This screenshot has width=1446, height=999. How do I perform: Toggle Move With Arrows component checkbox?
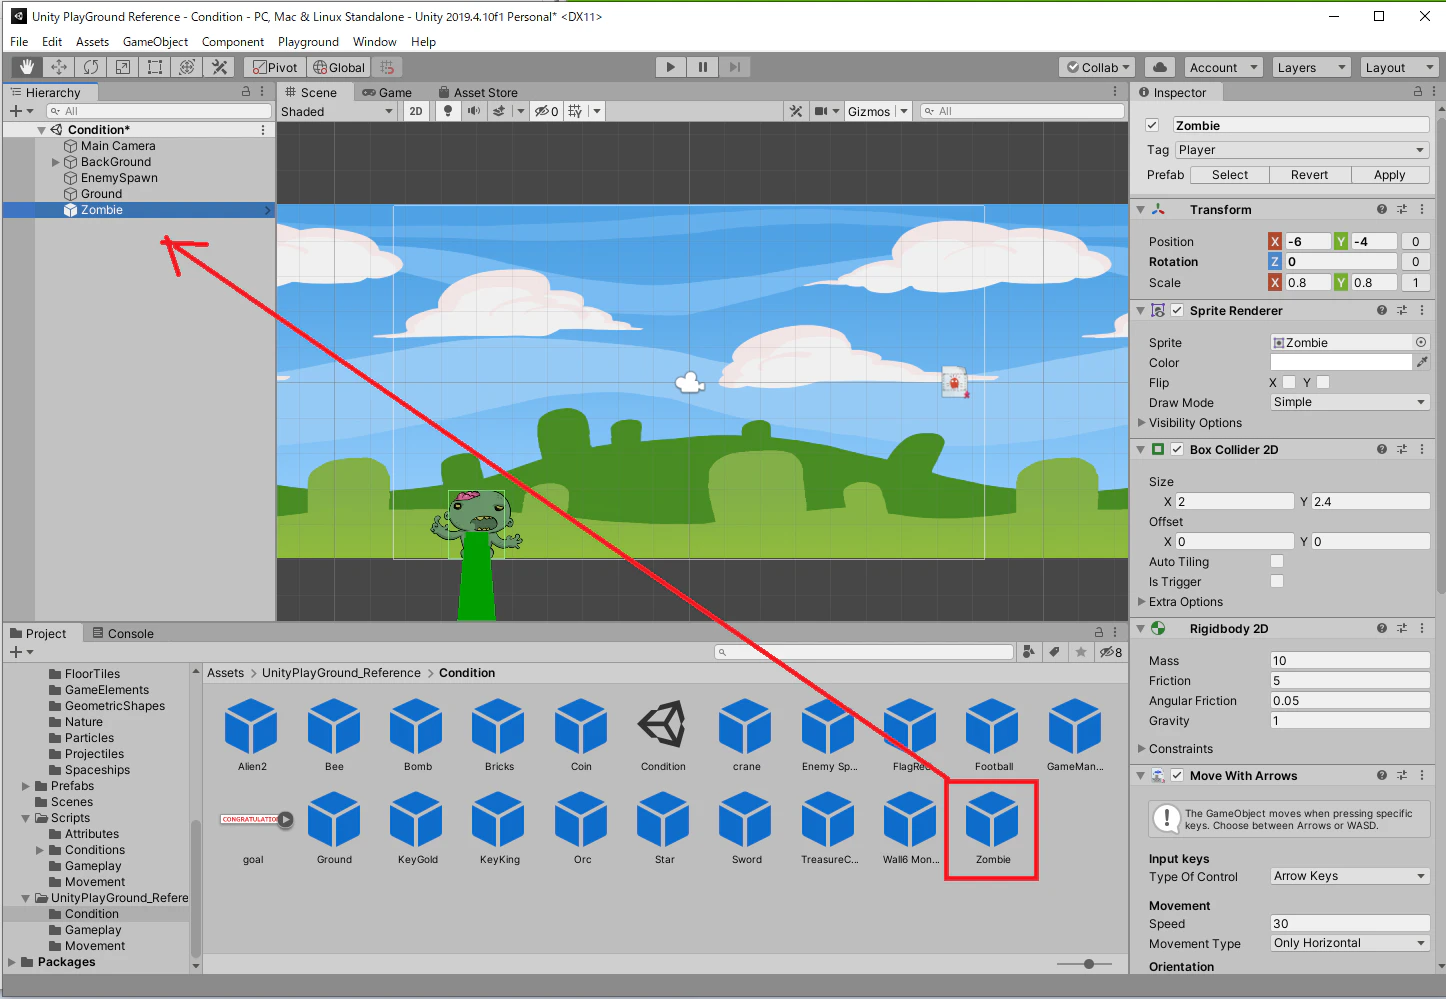(x=1177, y=775)
